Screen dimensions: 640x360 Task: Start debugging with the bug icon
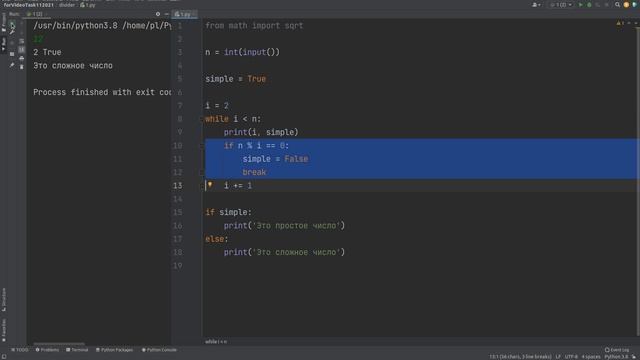tap(589, 4)
